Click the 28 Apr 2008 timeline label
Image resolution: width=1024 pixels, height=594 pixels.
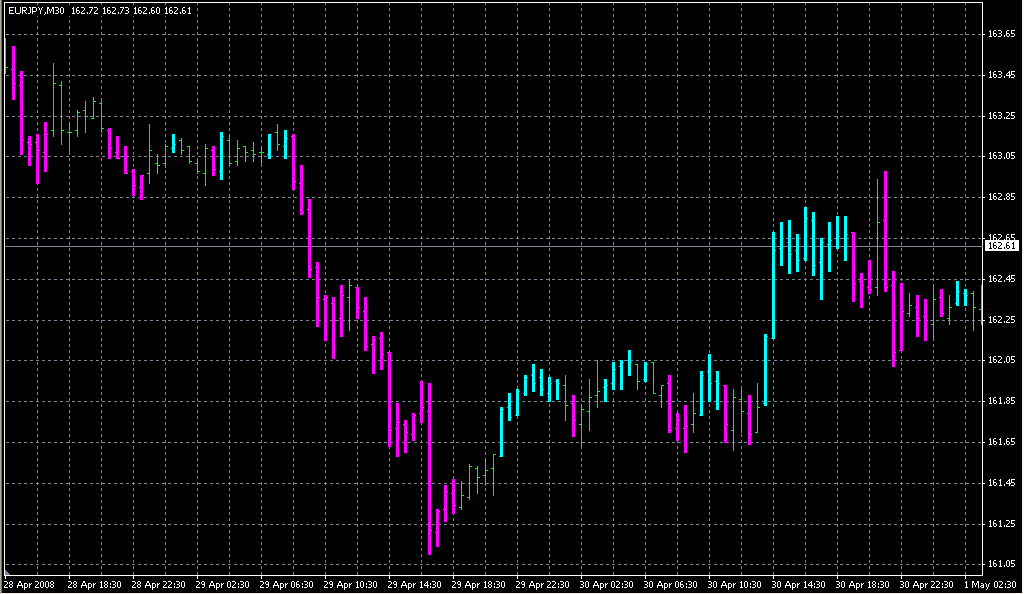click(x=30, y=585)
